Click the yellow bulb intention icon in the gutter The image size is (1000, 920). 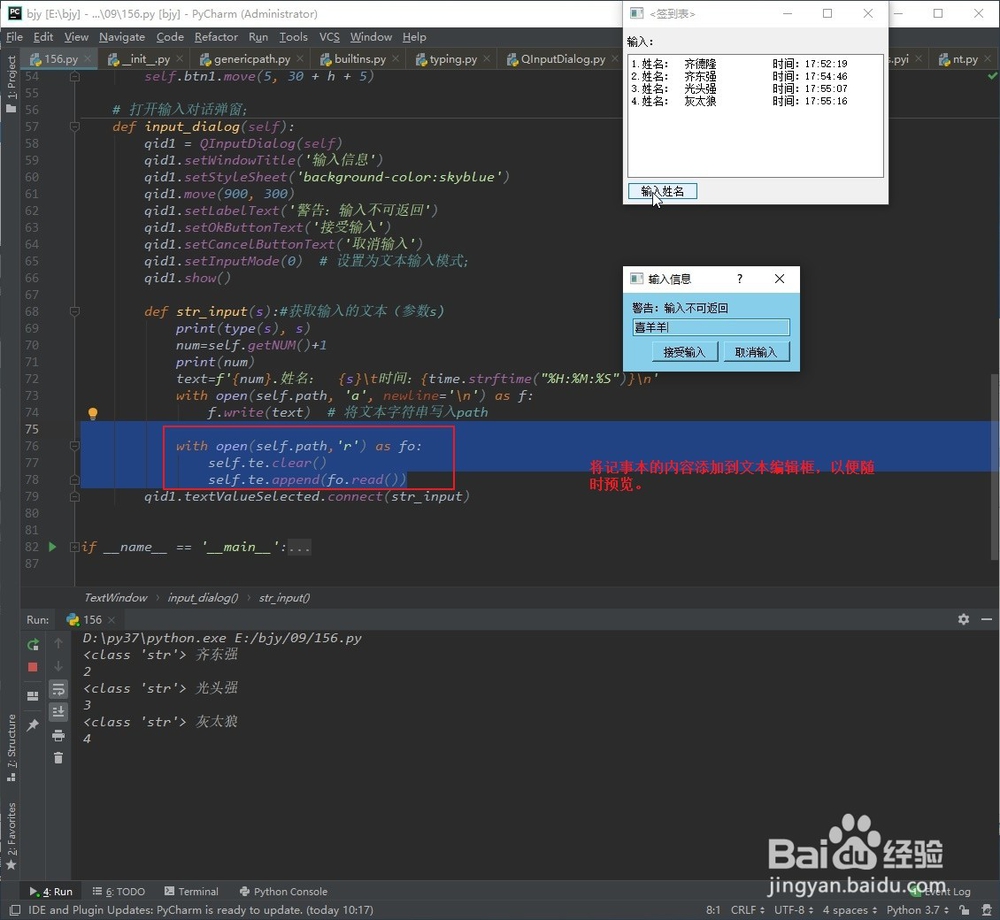[x=93, y=412]
